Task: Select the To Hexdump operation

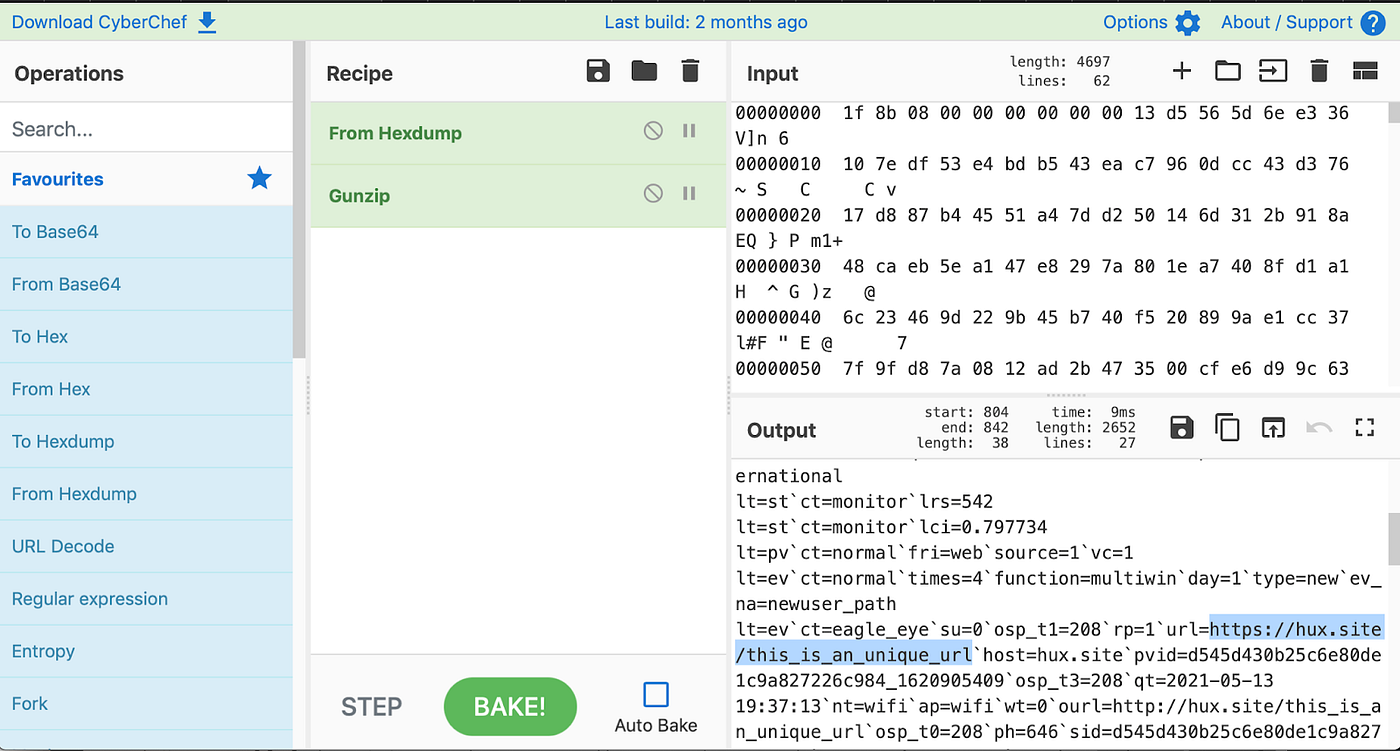Action: pos(146,441)
